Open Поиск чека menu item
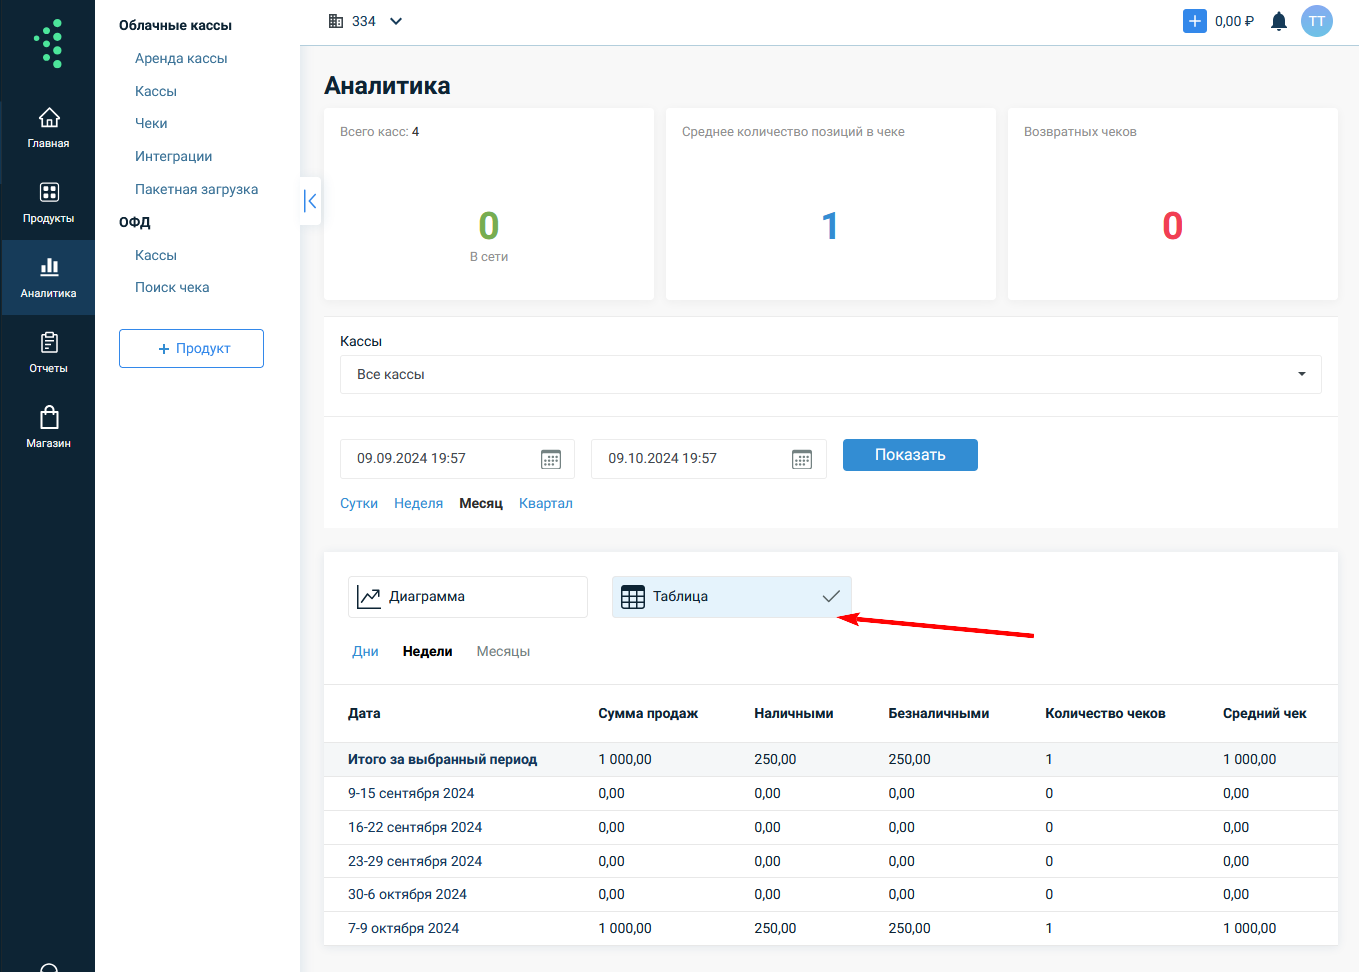The height and width of the screenshot is (972, 1359). point(172,287)
